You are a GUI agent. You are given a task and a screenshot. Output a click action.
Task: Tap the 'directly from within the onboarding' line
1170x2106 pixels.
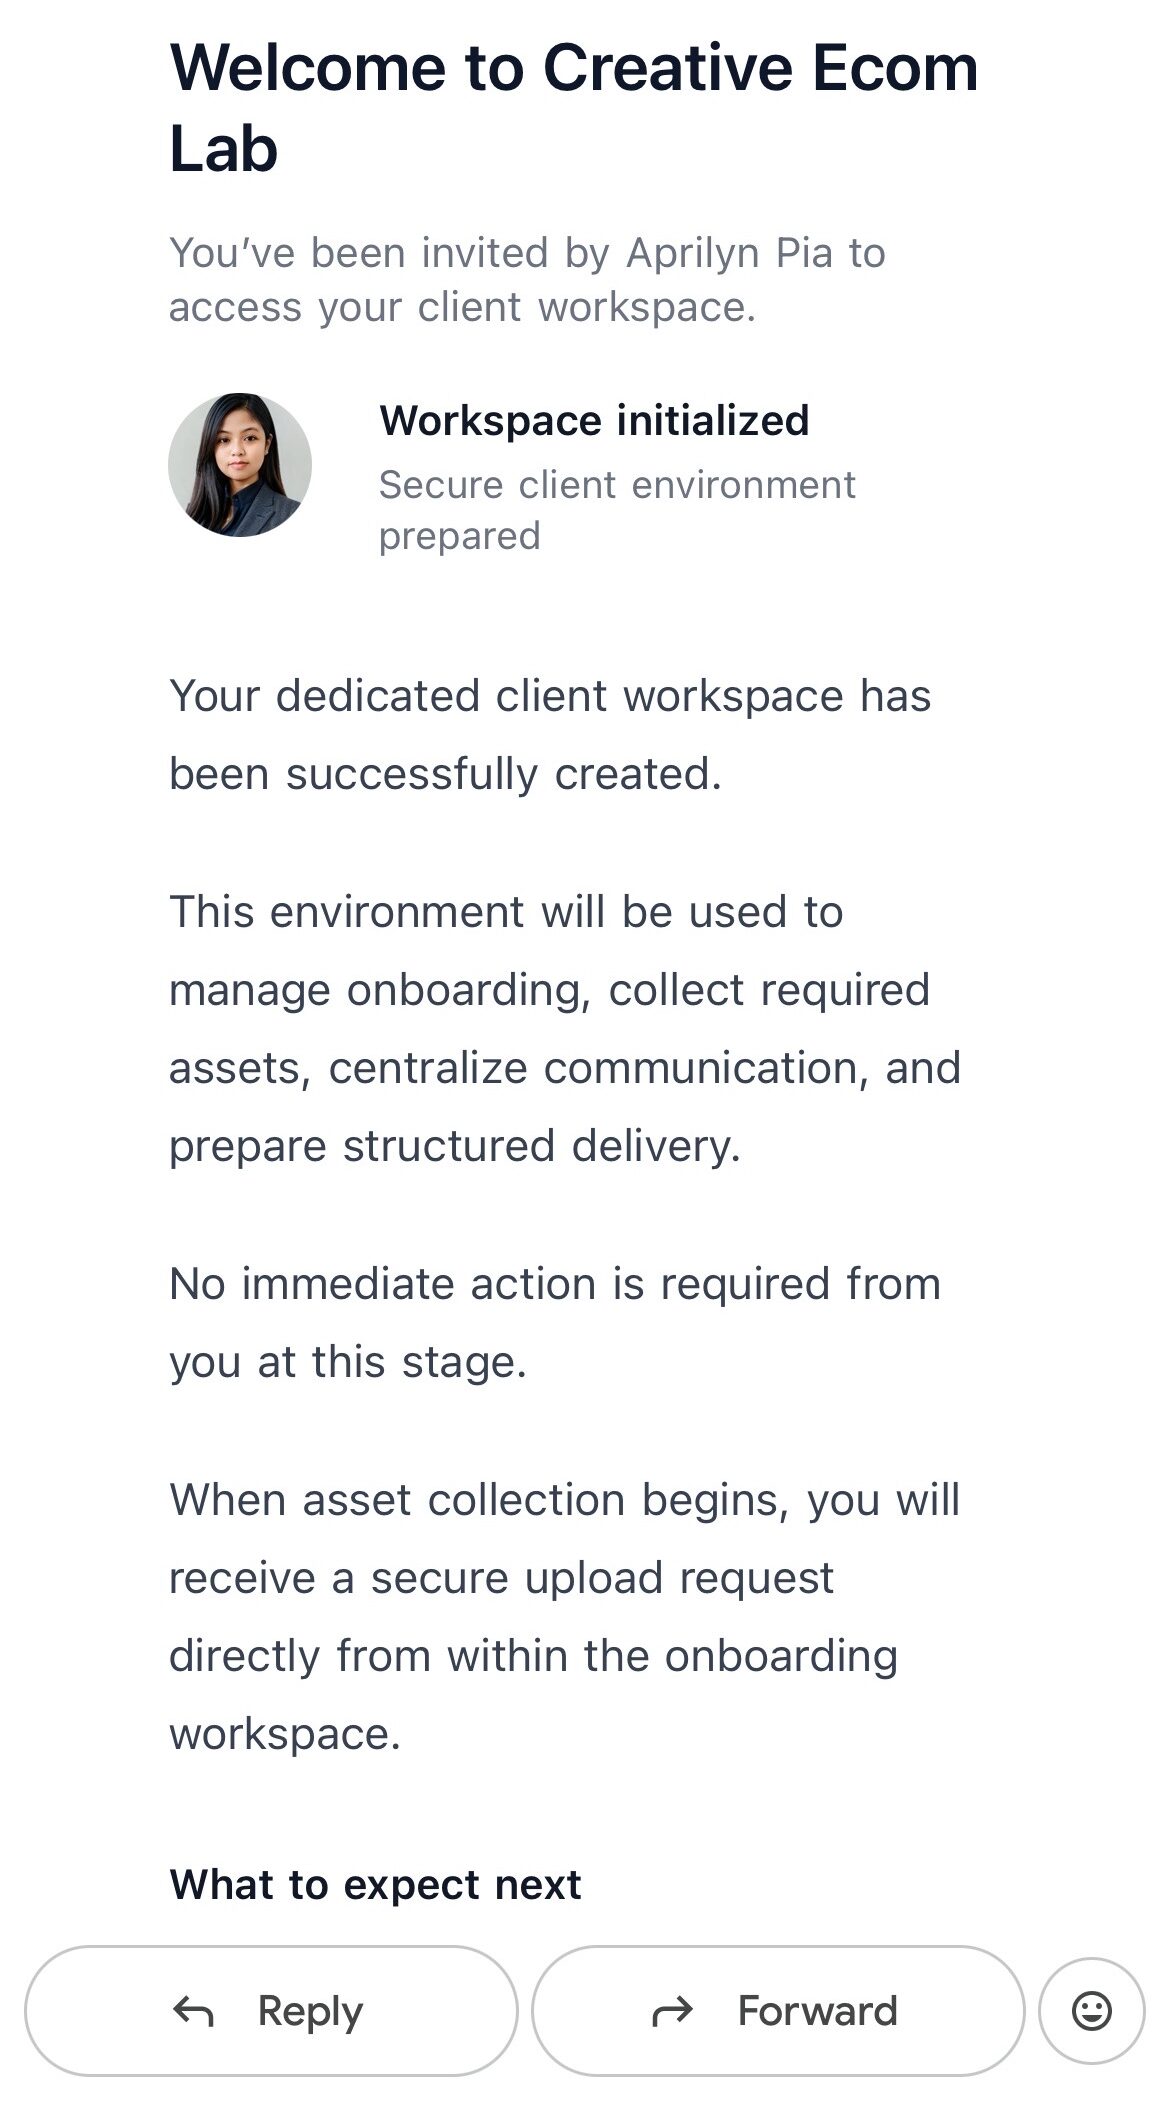pyautogui.click(x=533, y=1656)
